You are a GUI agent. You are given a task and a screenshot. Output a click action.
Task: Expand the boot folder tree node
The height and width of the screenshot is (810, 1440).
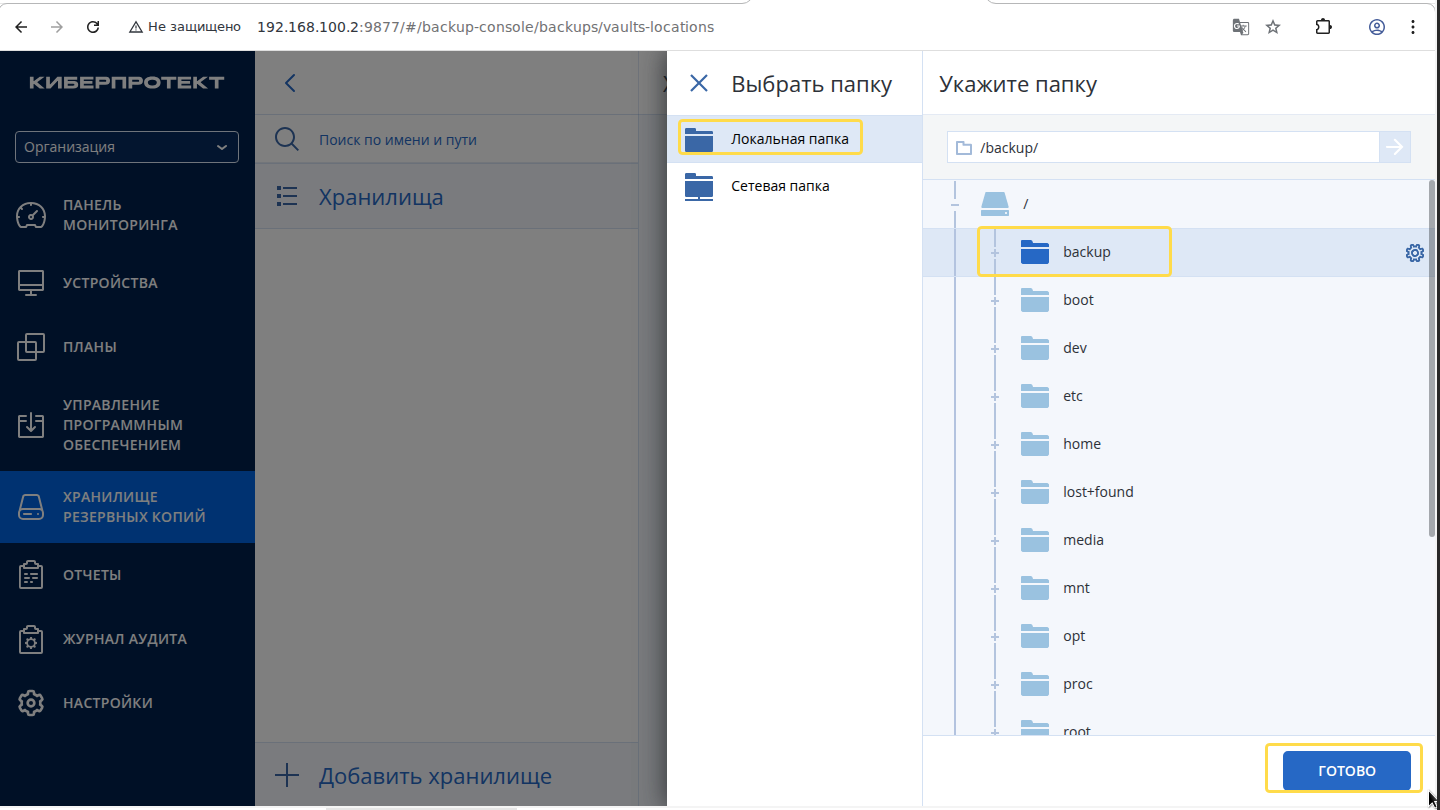995,300
